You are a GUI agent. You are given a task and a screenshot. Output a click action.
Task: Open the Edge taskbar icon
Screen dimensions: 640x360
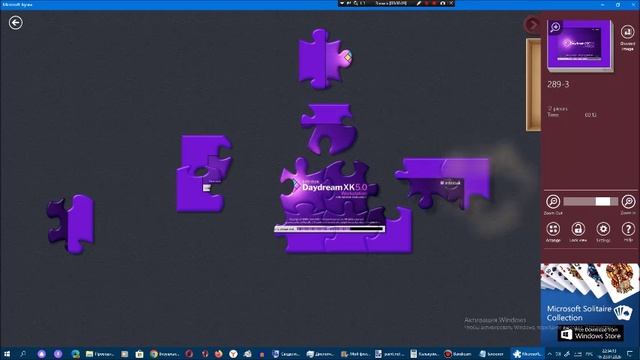76,354
